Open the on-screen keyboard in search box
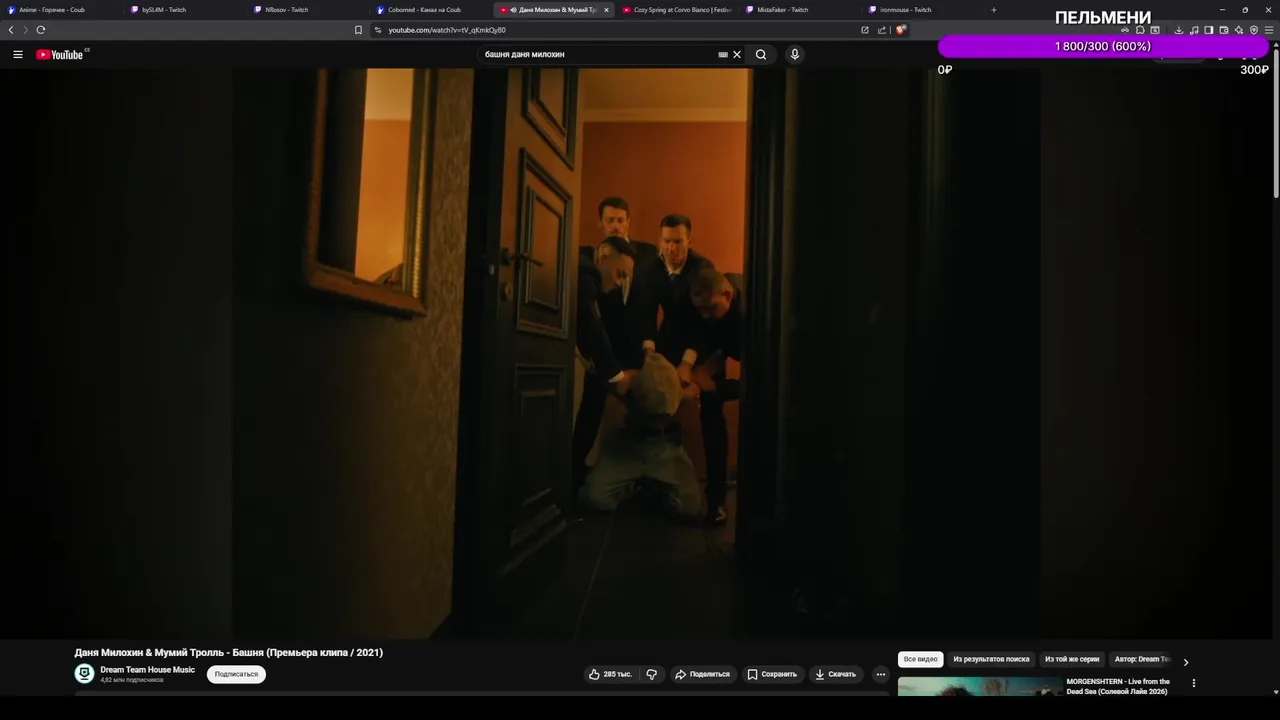Screen dimensions: 1280x720 pos(723,54)
